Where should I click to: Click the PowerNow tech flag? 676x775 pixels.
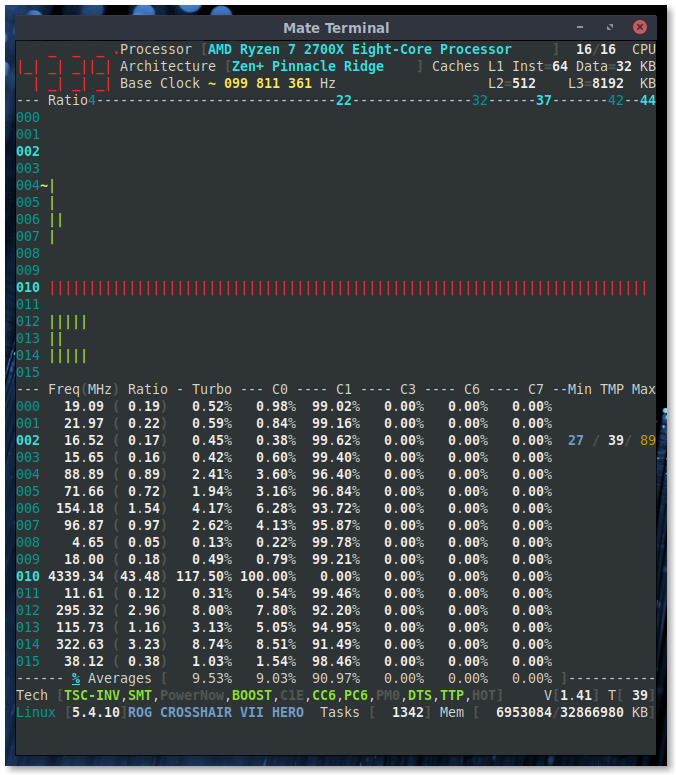pyautogui.click(x=192, y=695)
